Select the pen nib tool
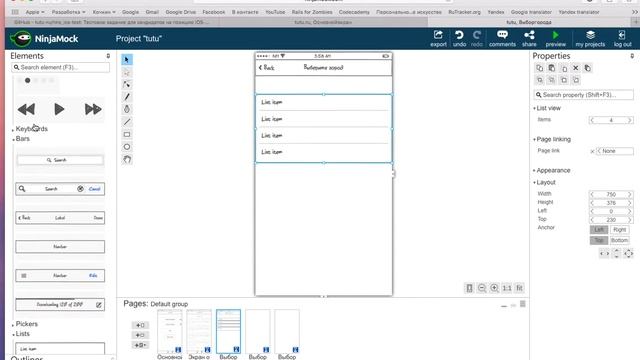This screenshot has width=640, height=360. pos(127,109)
